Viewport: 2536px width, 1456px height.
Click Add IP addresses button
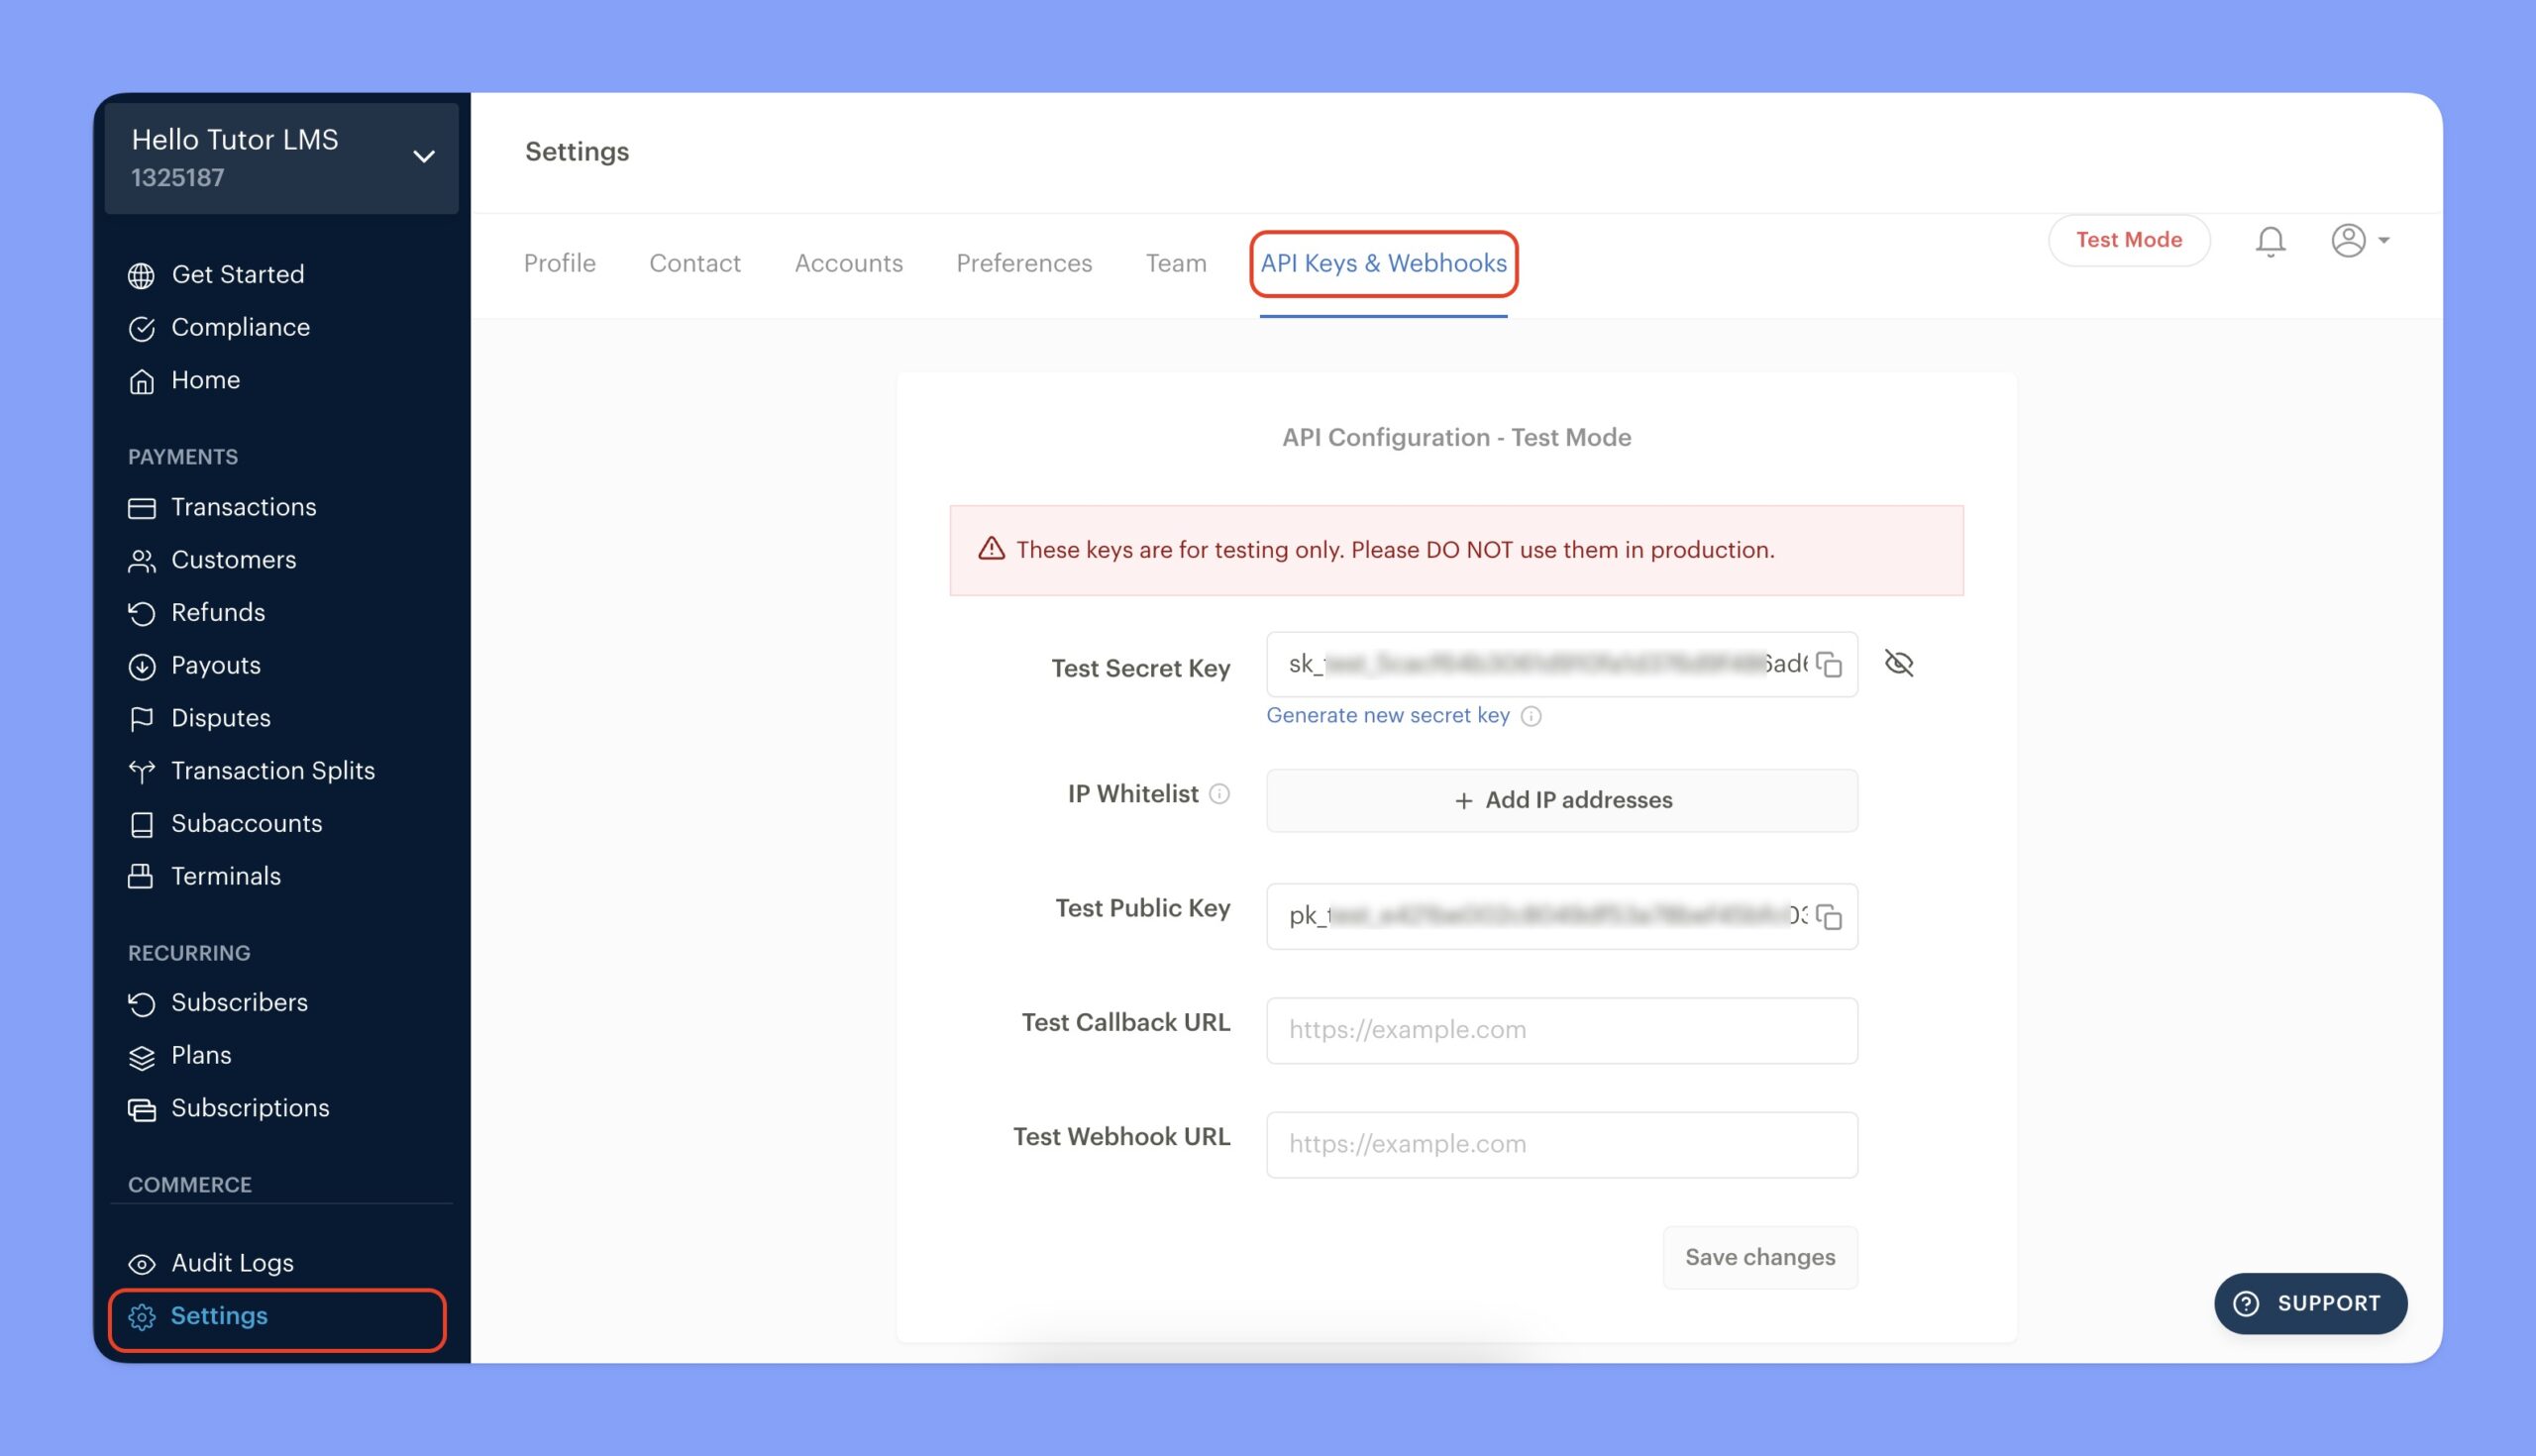click(x=1562, y=800)
